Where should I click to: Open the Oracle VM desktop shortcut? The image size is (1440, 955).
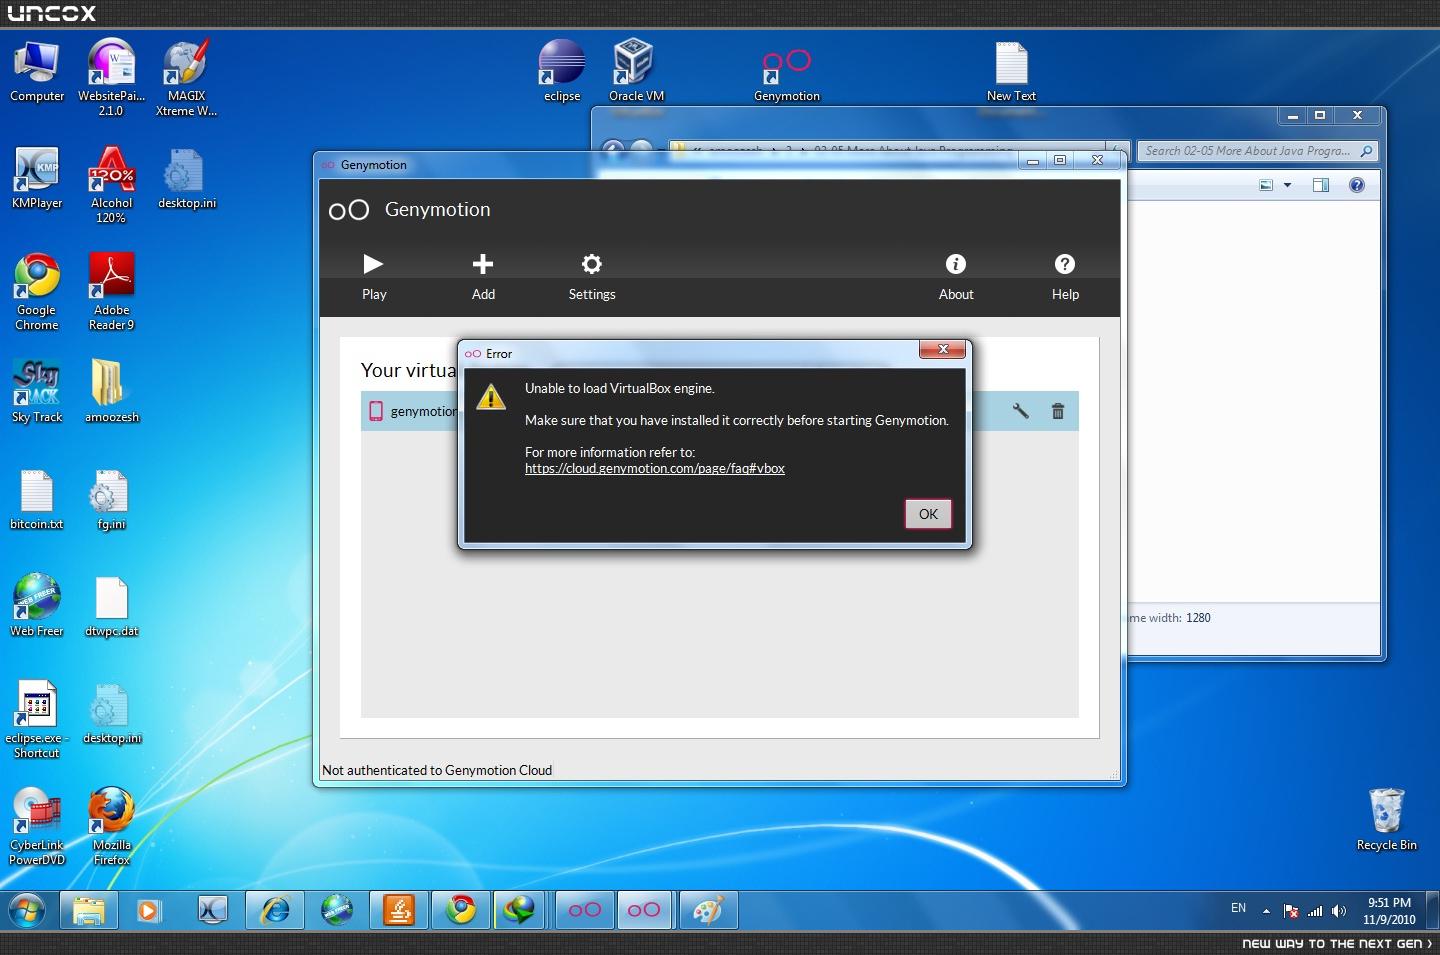(636, 71)
